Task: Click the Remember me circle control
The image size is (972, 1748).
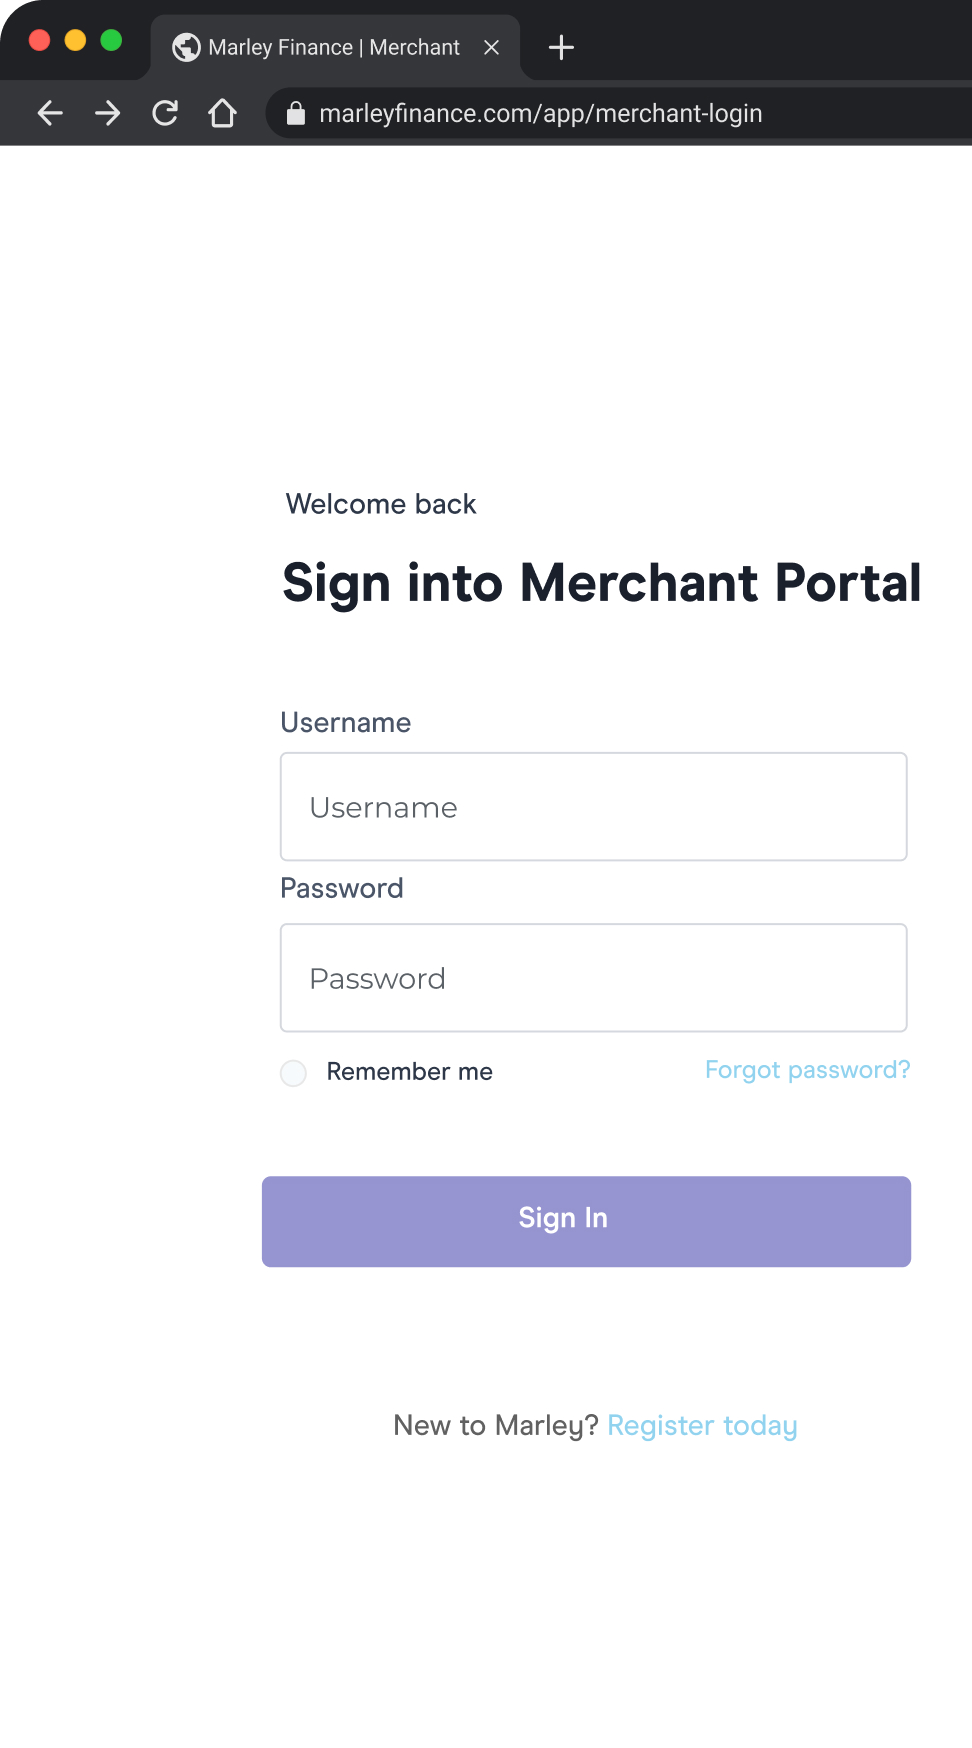Action: [x=292, y=1072]
